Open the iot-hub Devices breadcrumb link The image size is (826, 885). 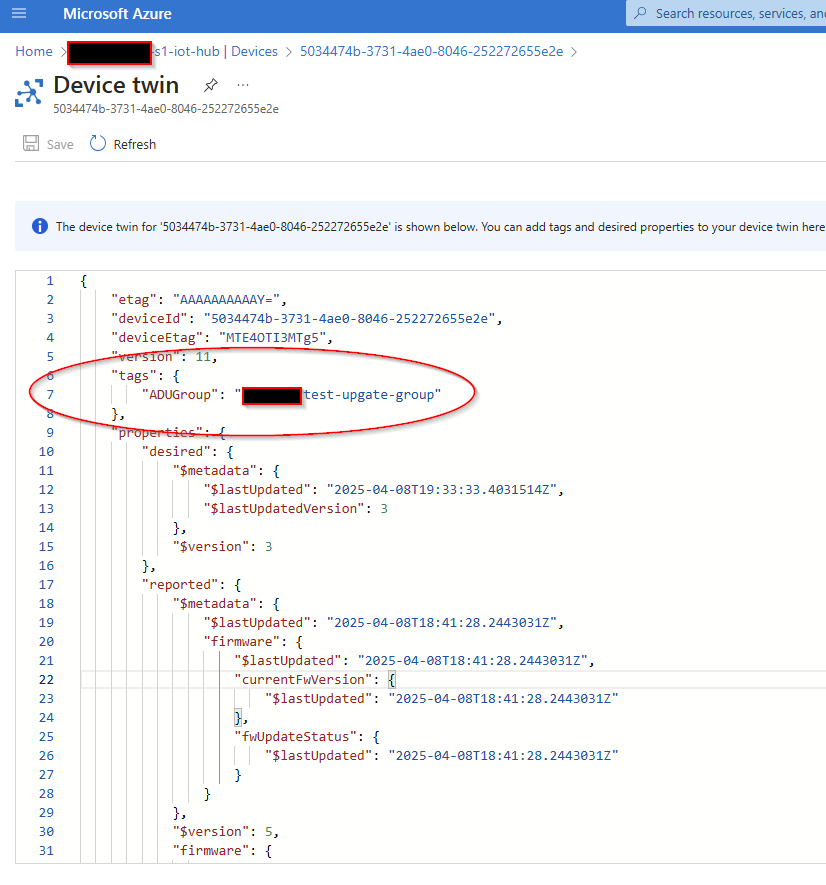point(217,51)
